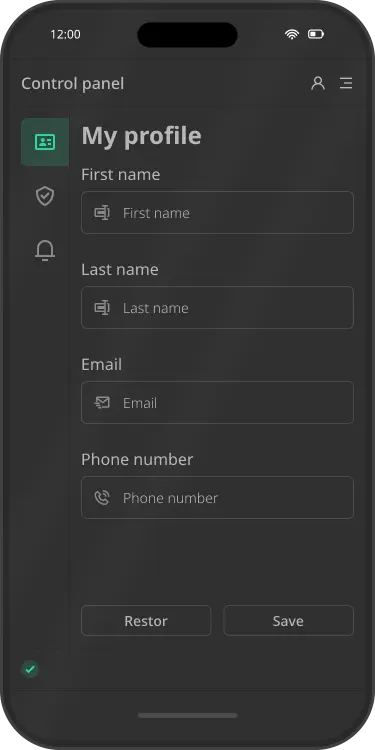Focus the Phone number input field

(x=218, y=497)
